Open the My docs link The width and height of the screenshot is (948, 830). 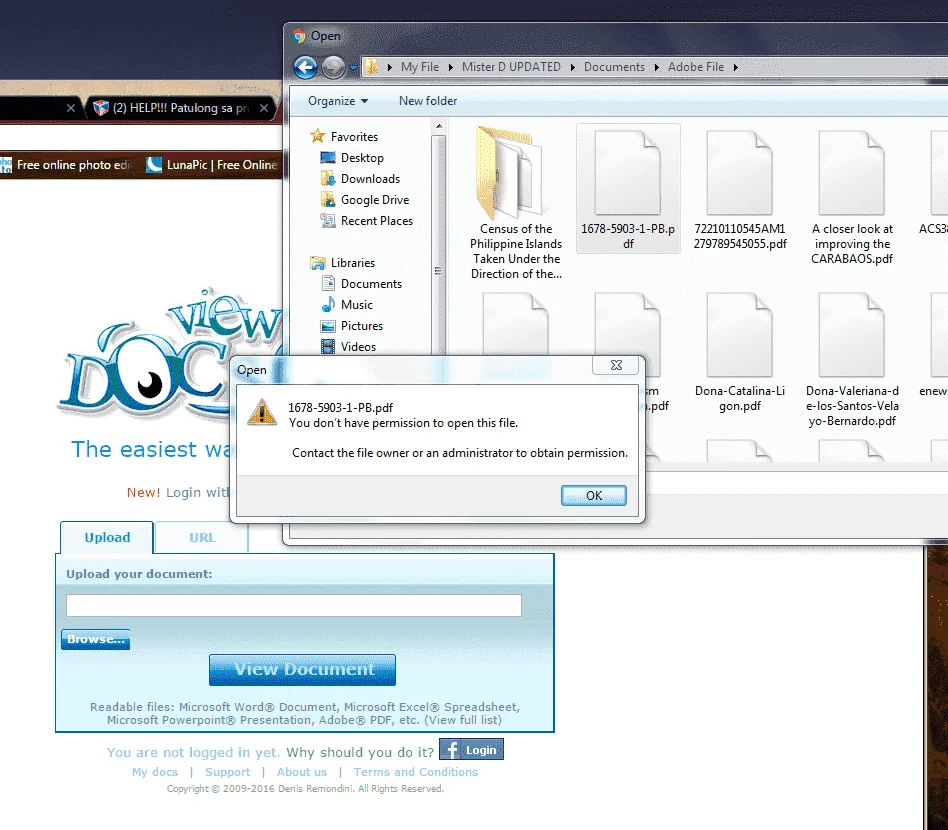coord(155,772)
